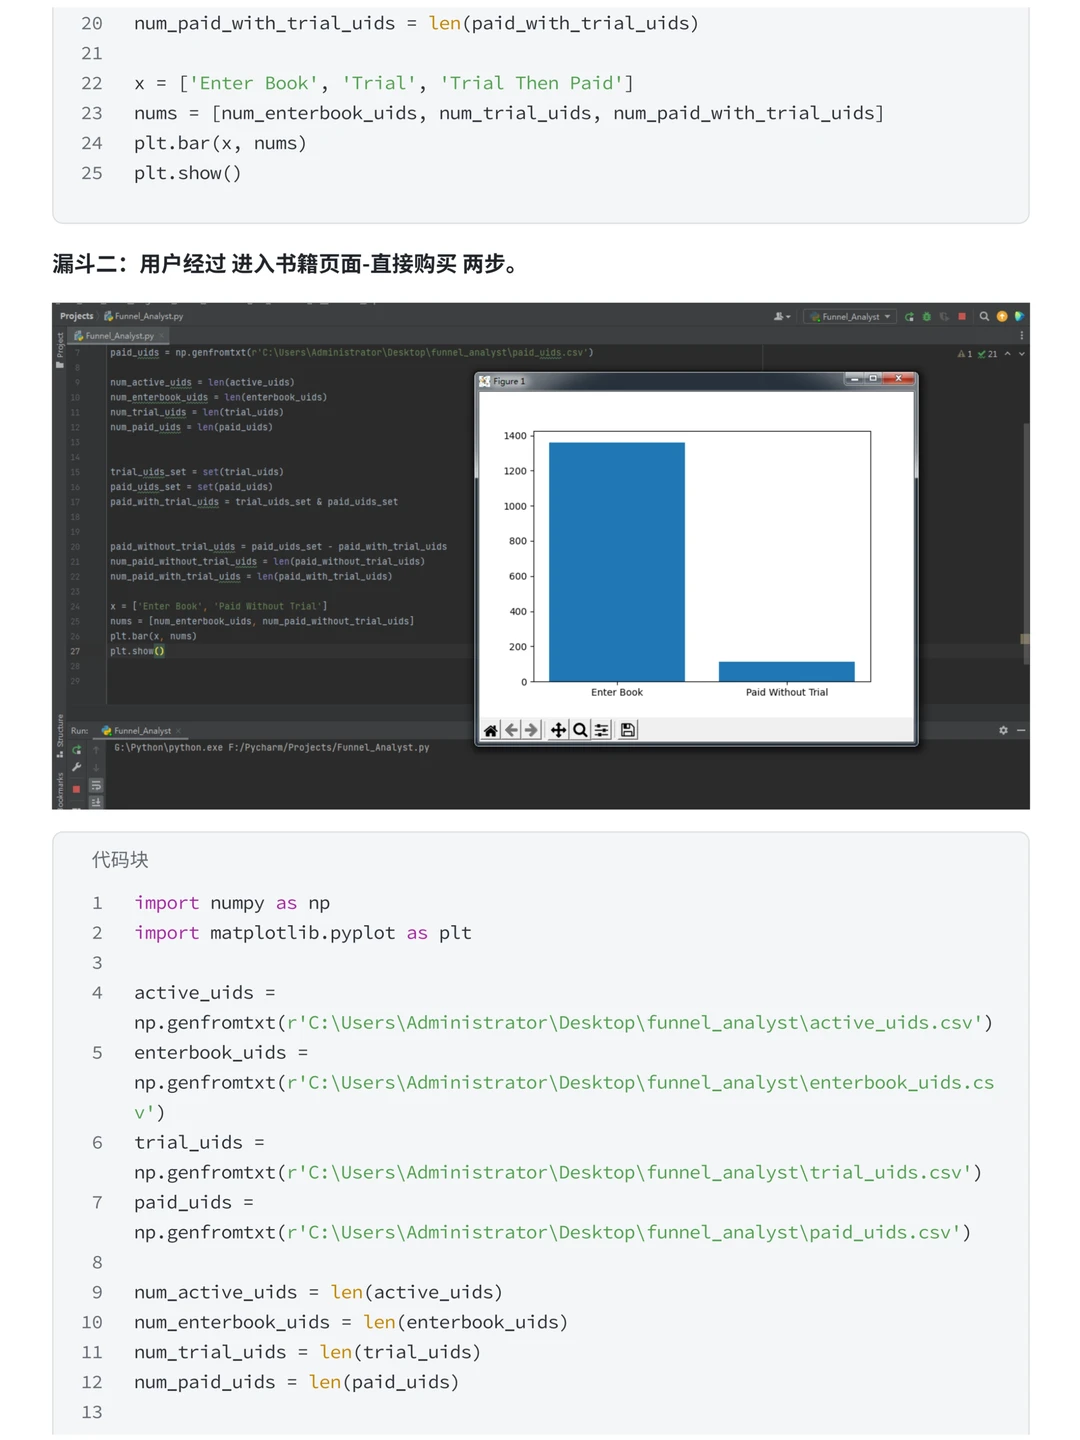
Task: Toggle soft-wrap icon in Run panel
Action: coord(96,786)
